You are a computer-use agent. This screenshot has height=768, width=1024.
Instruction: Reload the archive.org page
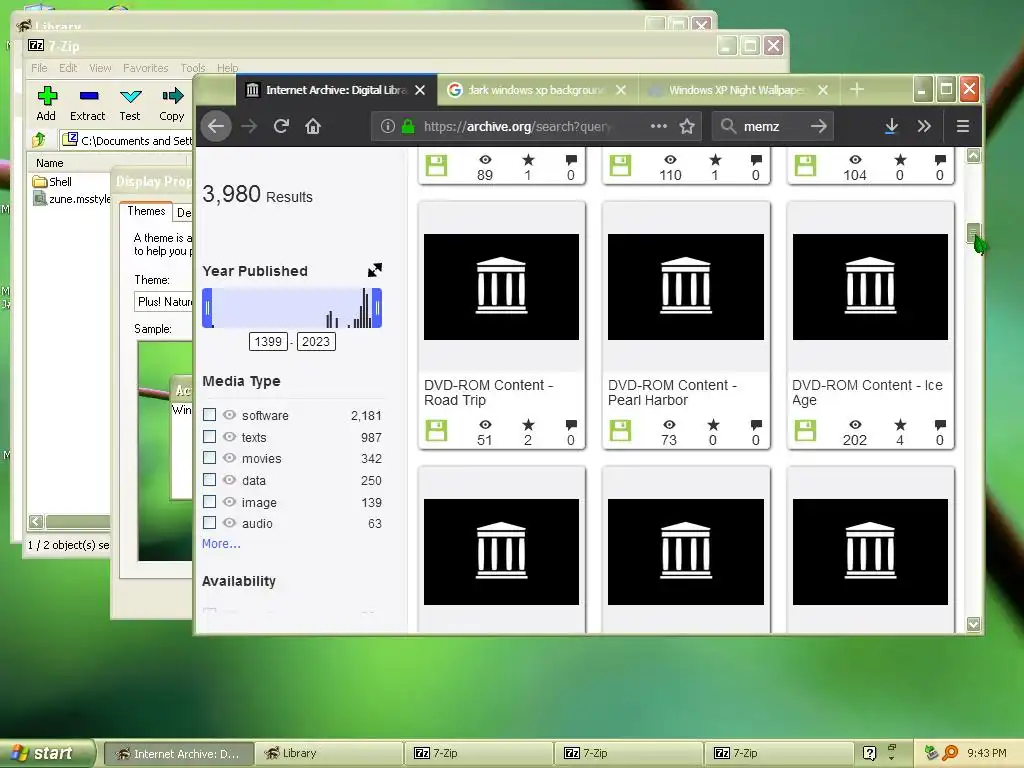pos(281,126)
